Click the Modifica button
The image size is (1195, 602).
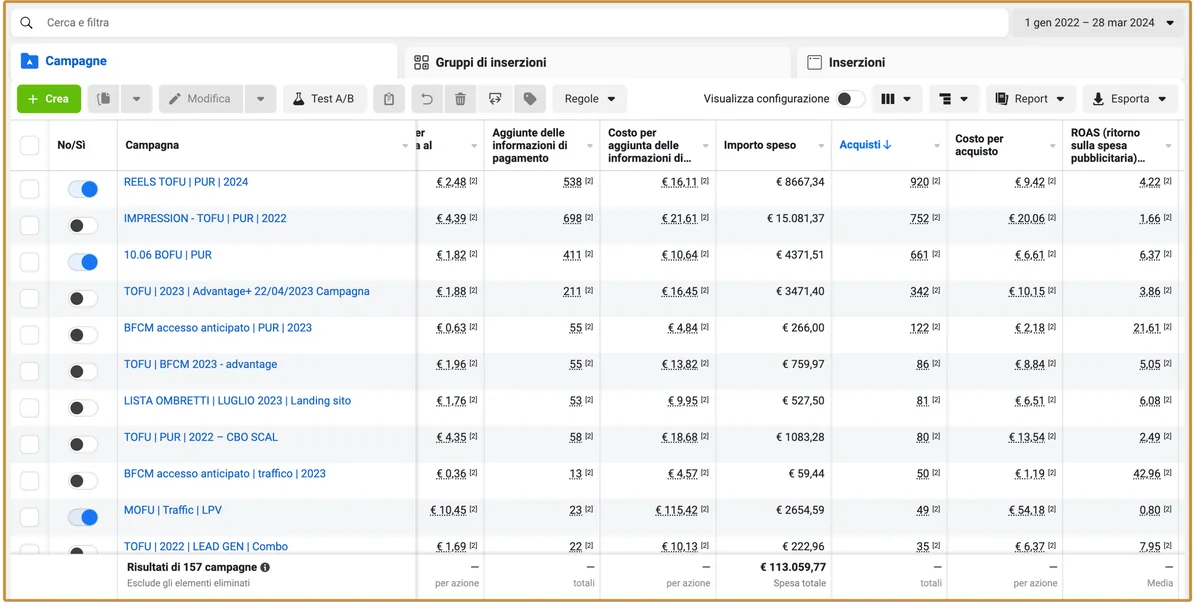click(x=200, y=99)
